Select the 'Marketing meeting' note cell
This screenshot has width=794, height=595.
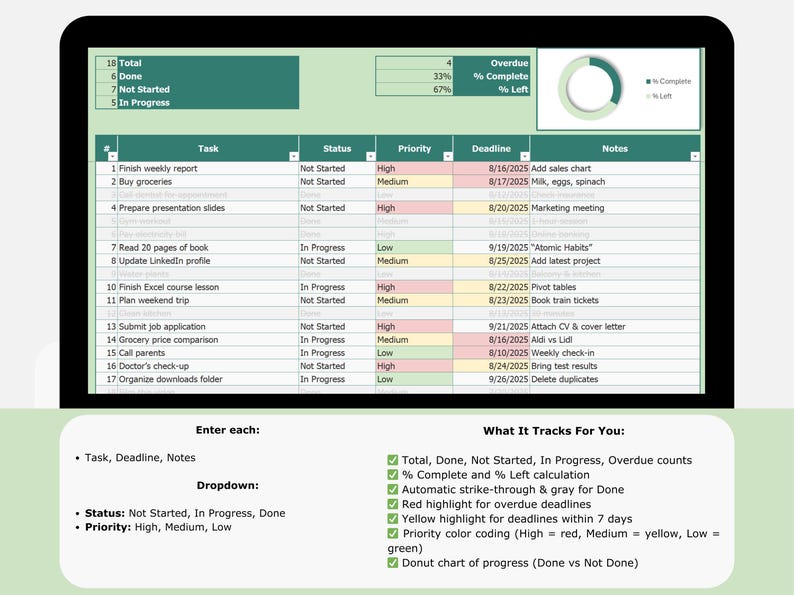pyautogui.click(x=615, y=208)
